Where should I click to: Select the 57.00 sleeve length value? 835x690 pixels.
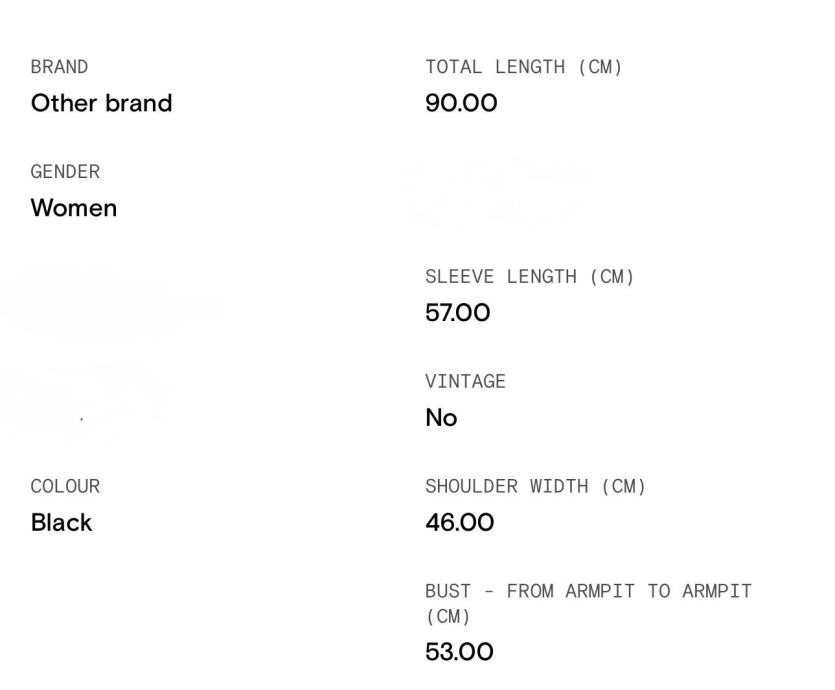(x=458, y=313)
